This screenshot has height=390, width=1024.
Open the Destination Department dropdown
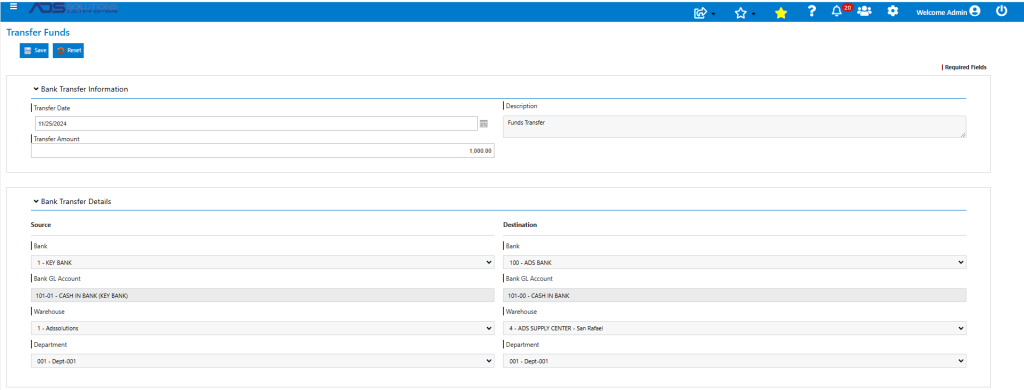[735, 361]
